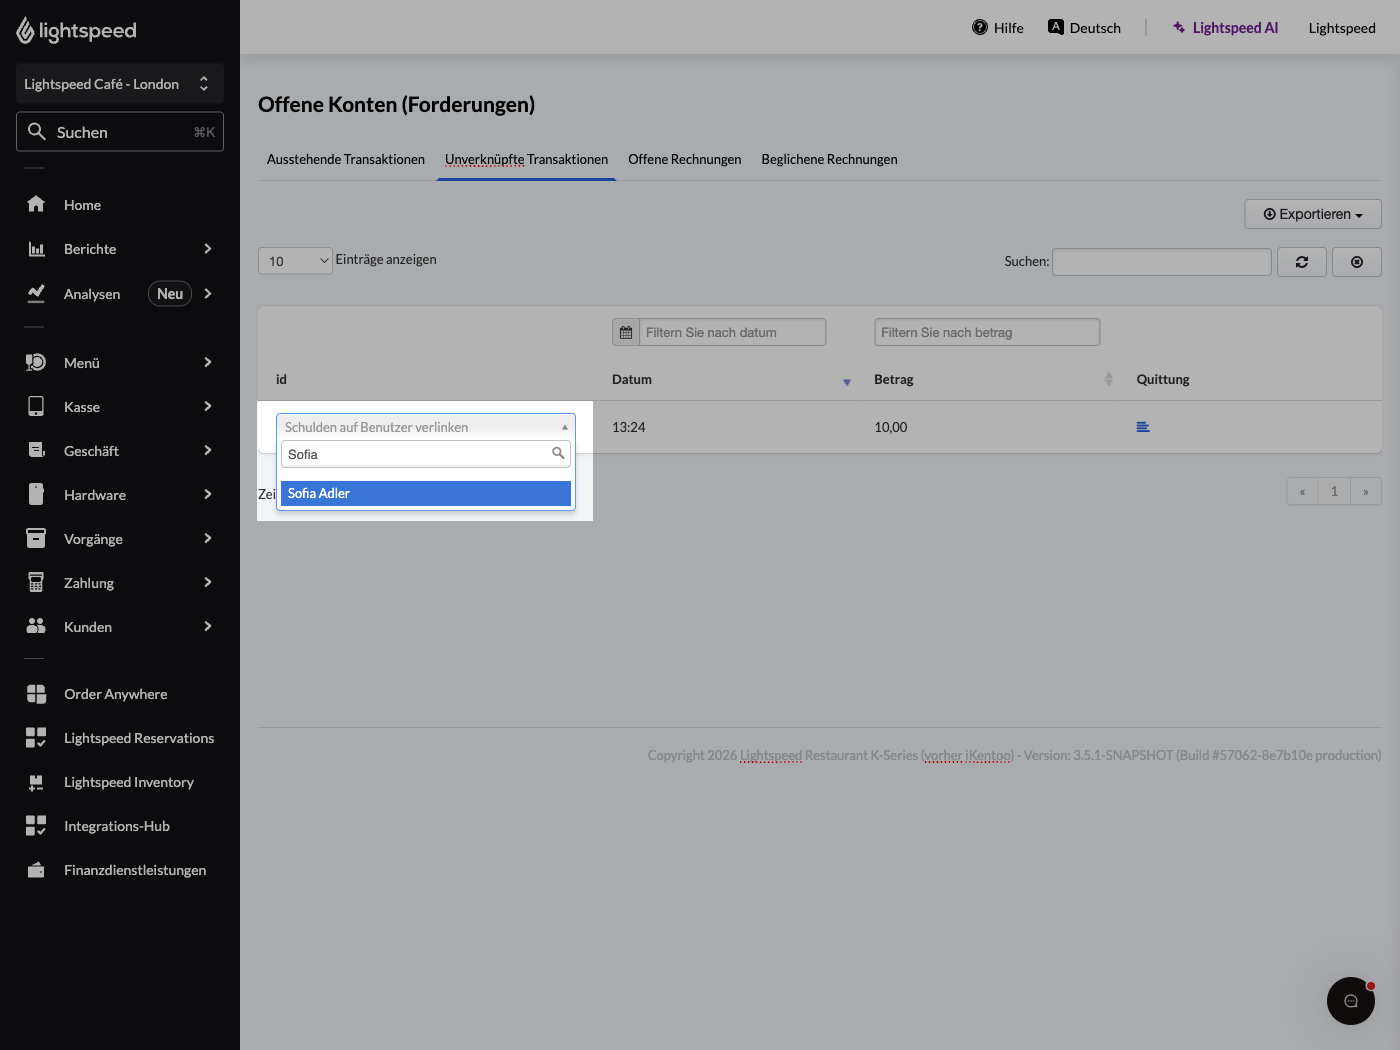Click the Hilfe question mark icon
Screen dimensions: 1400x1050
click(x=980, y=27)
